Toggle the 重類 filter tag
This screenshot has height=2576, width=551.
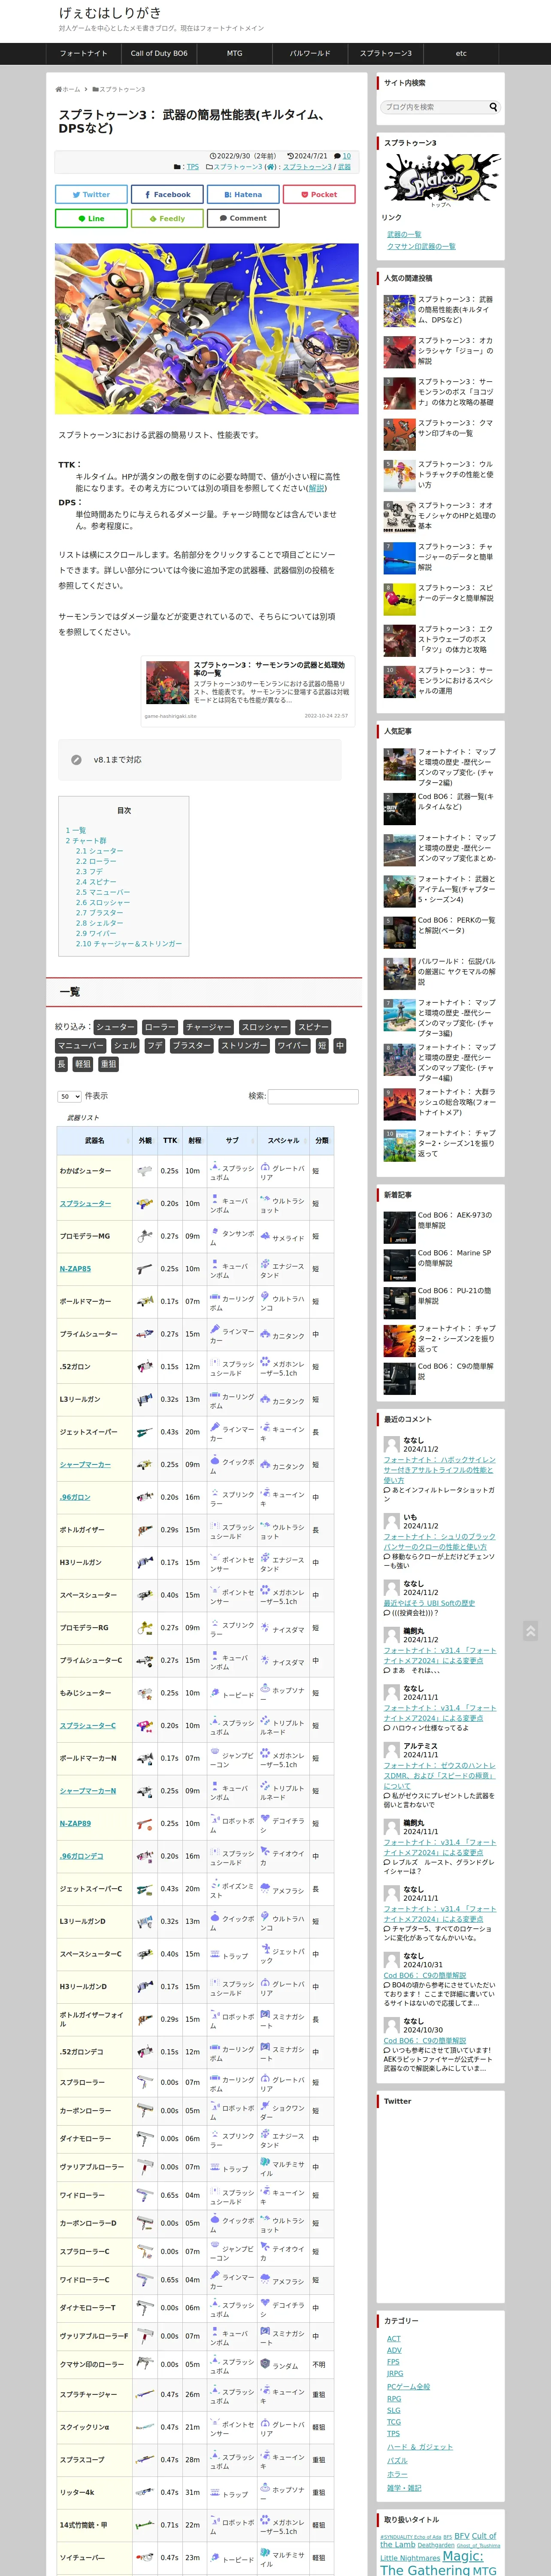[x=108, y=1064]
